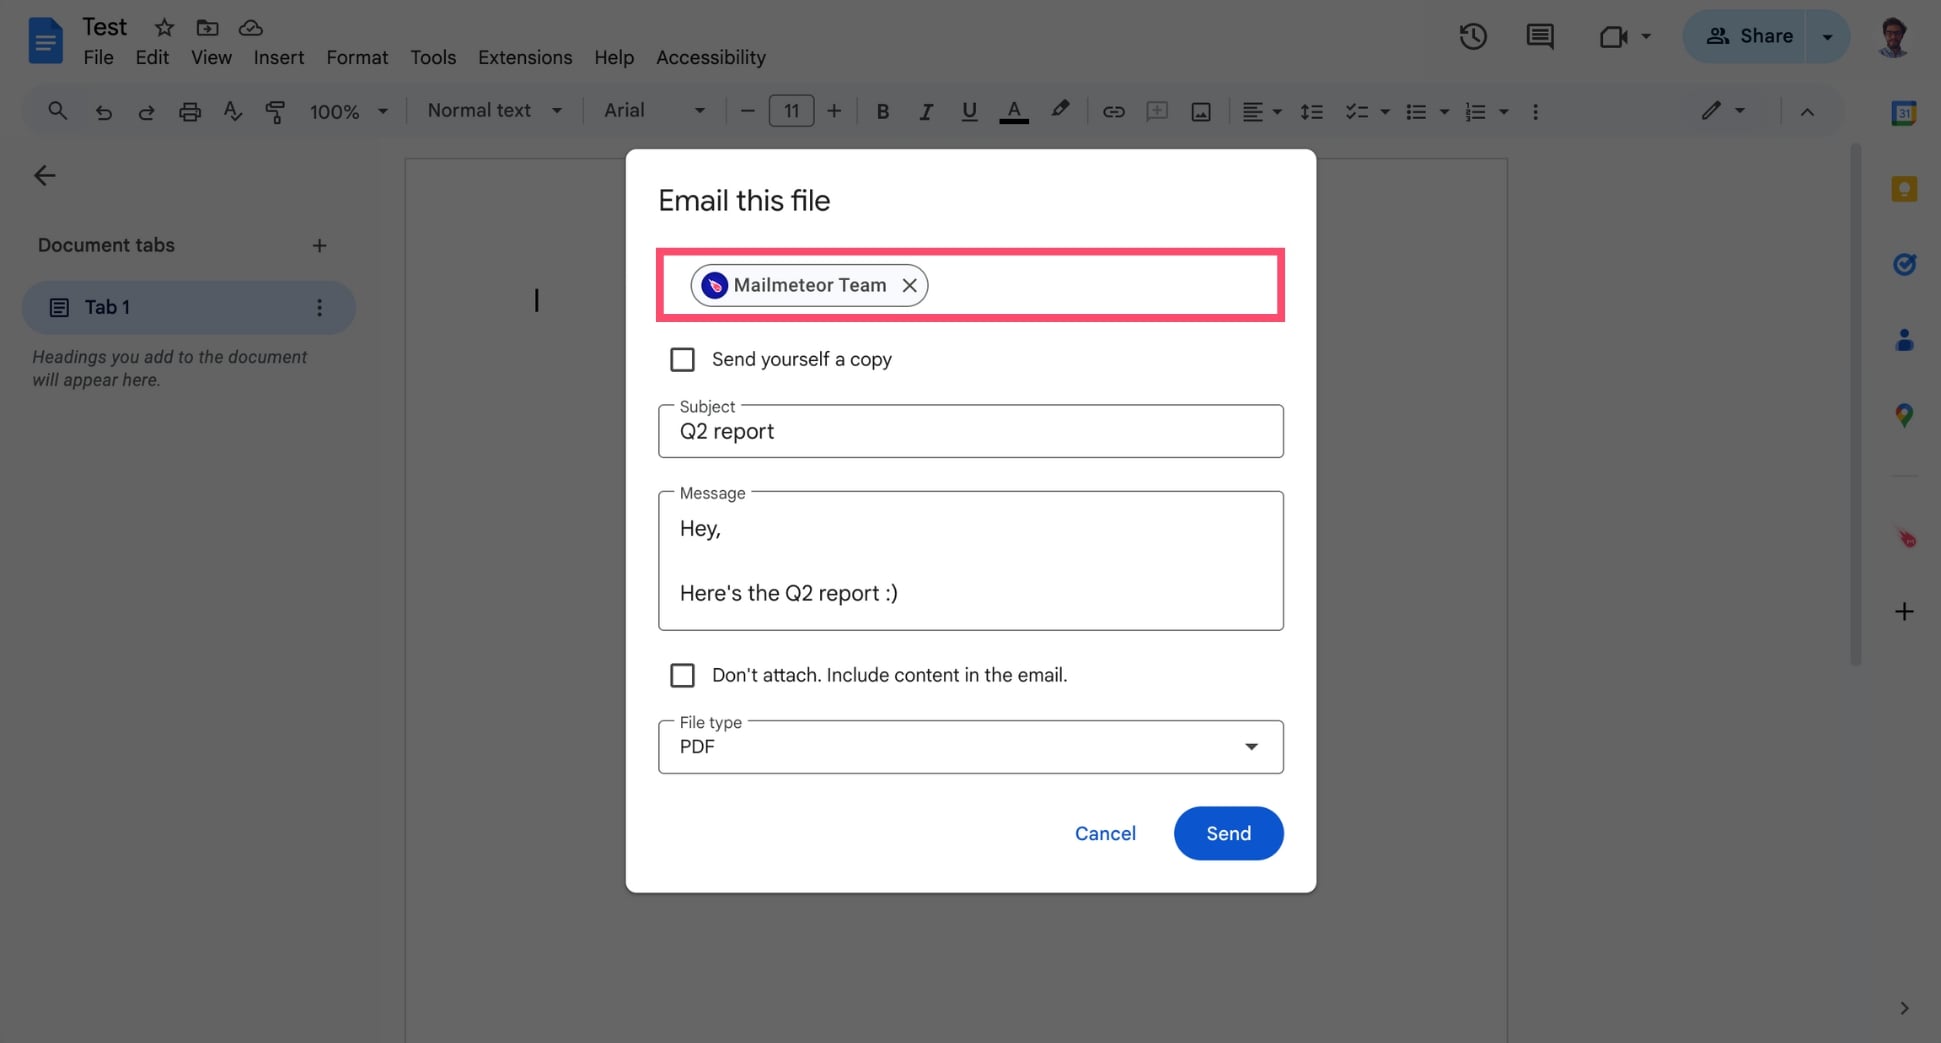Open the Contacts side panel
Viewport: 1941px width, 1043px height.
pyautogui.click(x=1905, y=340)
